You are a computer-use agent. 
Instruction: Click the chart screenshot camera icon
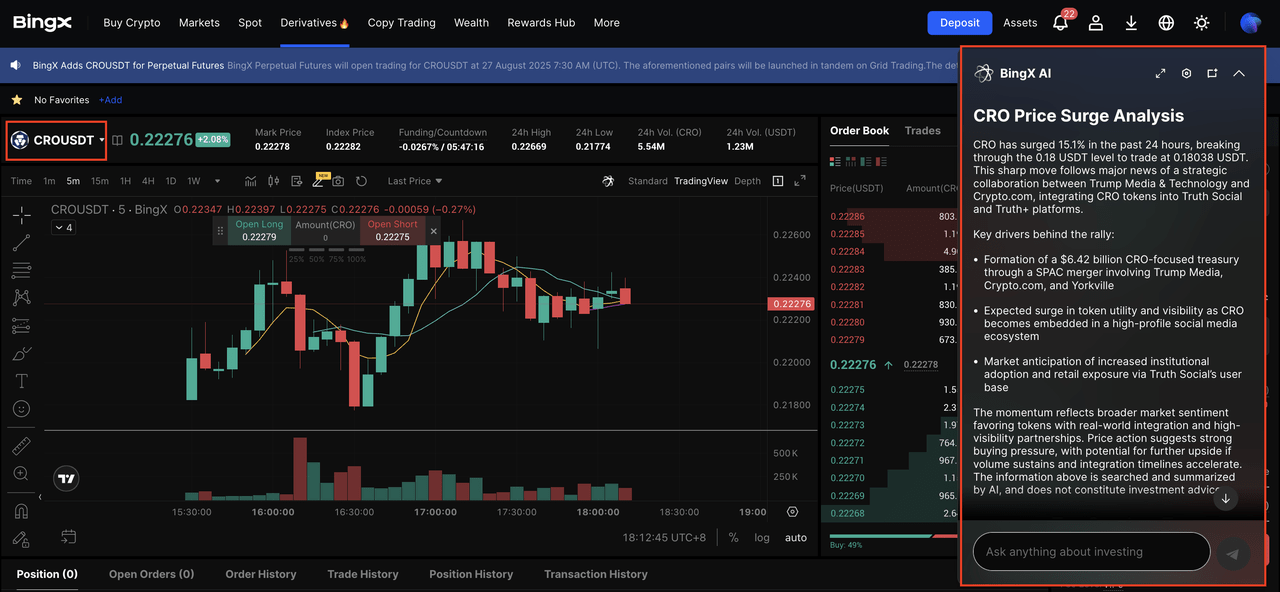point(338,181)
